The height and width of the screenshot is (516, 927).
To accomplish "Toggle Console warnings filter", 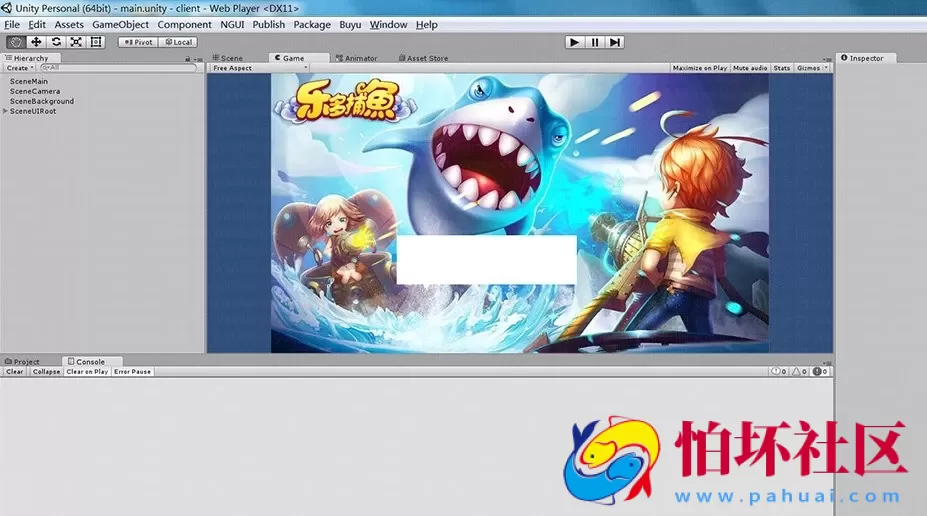I will pos(799,372).
